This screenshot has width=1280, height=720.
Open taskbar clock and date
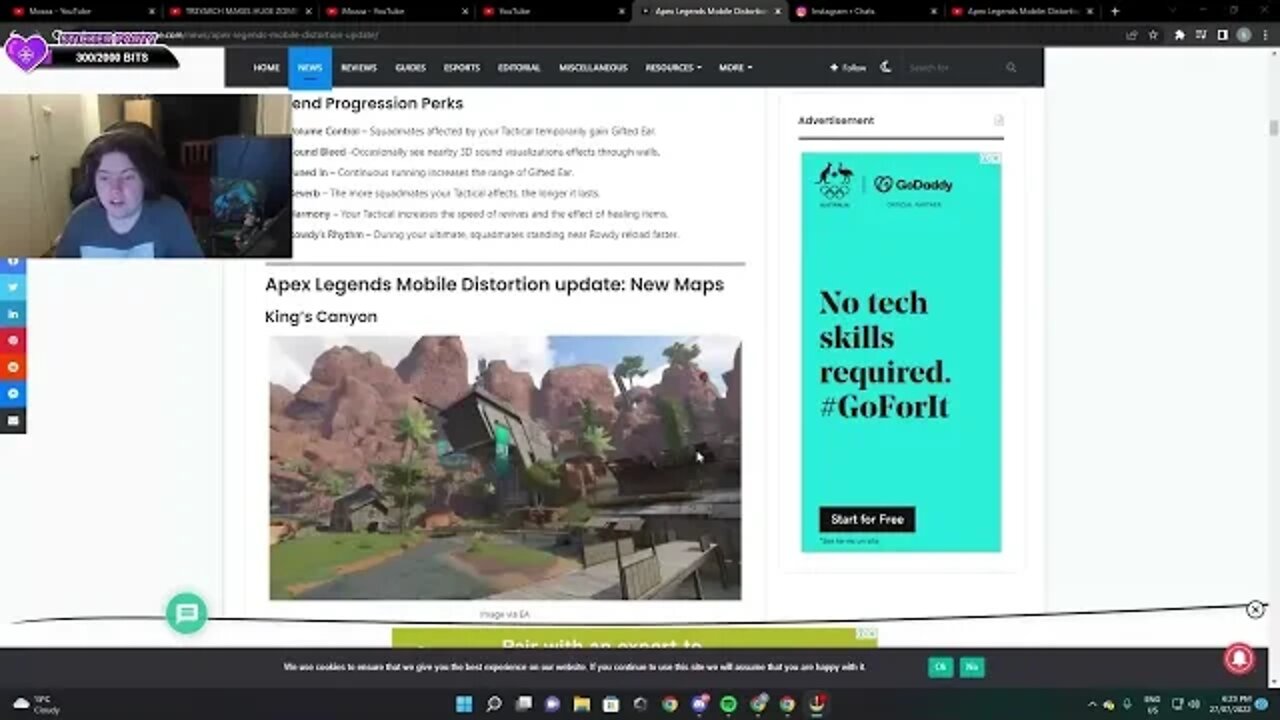1230,703
